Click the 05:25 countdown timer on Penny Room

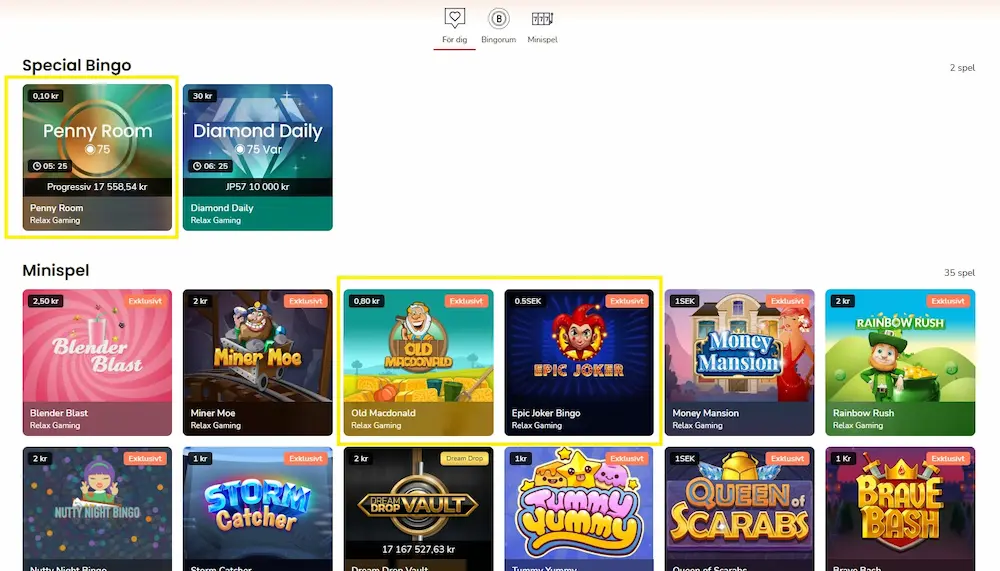pos(50,166)
